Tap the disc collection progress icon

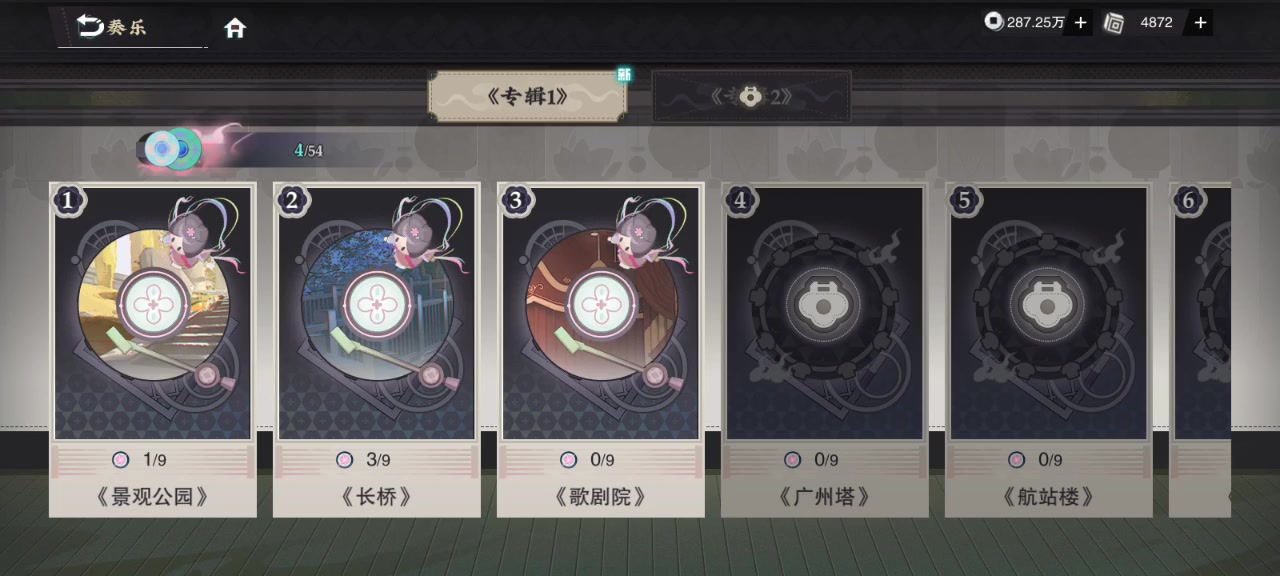click(172, 149)
